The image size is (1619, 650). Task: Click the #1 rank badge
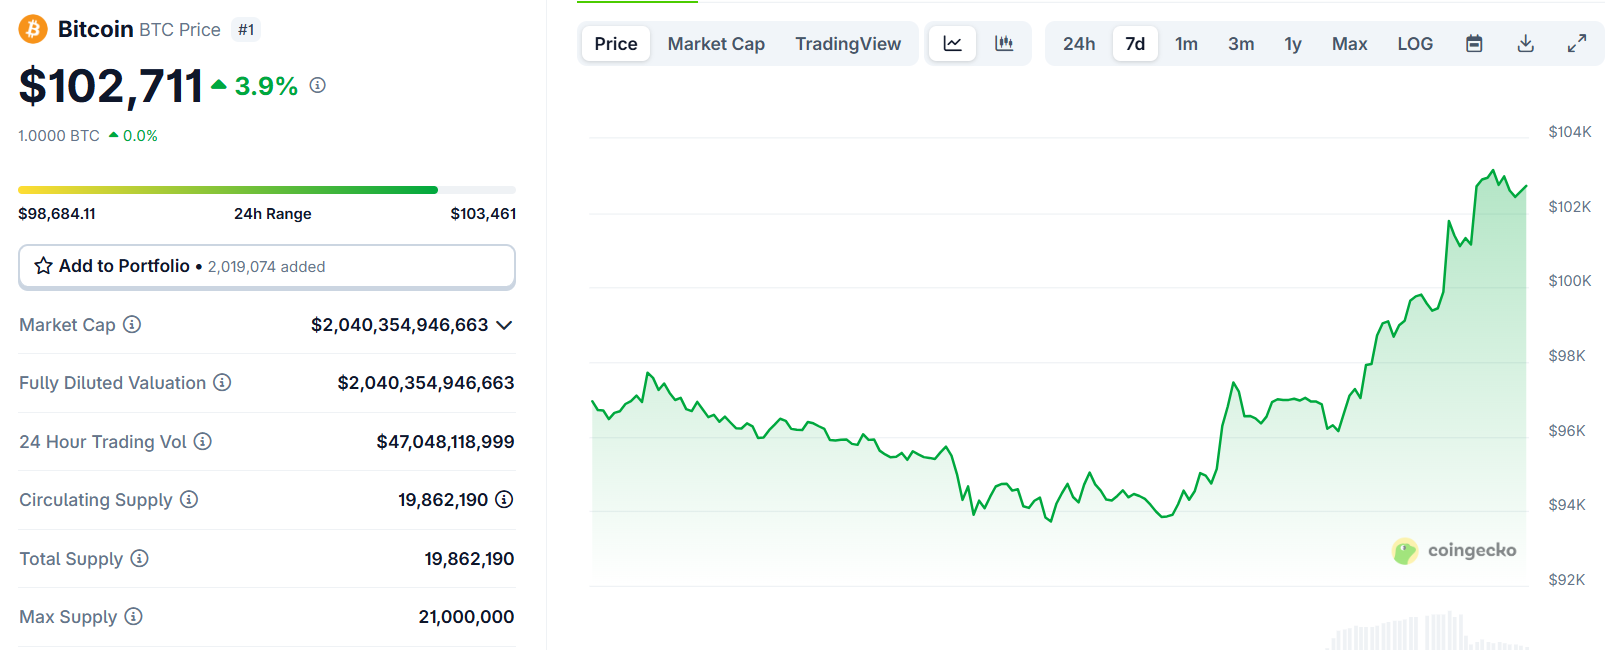246,30
